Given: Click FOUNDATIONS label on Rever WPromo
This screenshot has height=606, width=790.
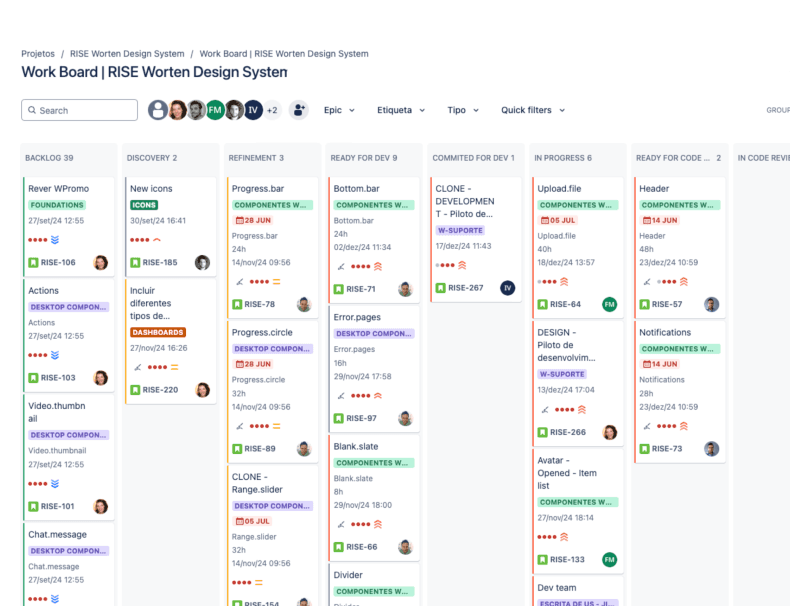Looking at the screenshot, I should point(57,205).
